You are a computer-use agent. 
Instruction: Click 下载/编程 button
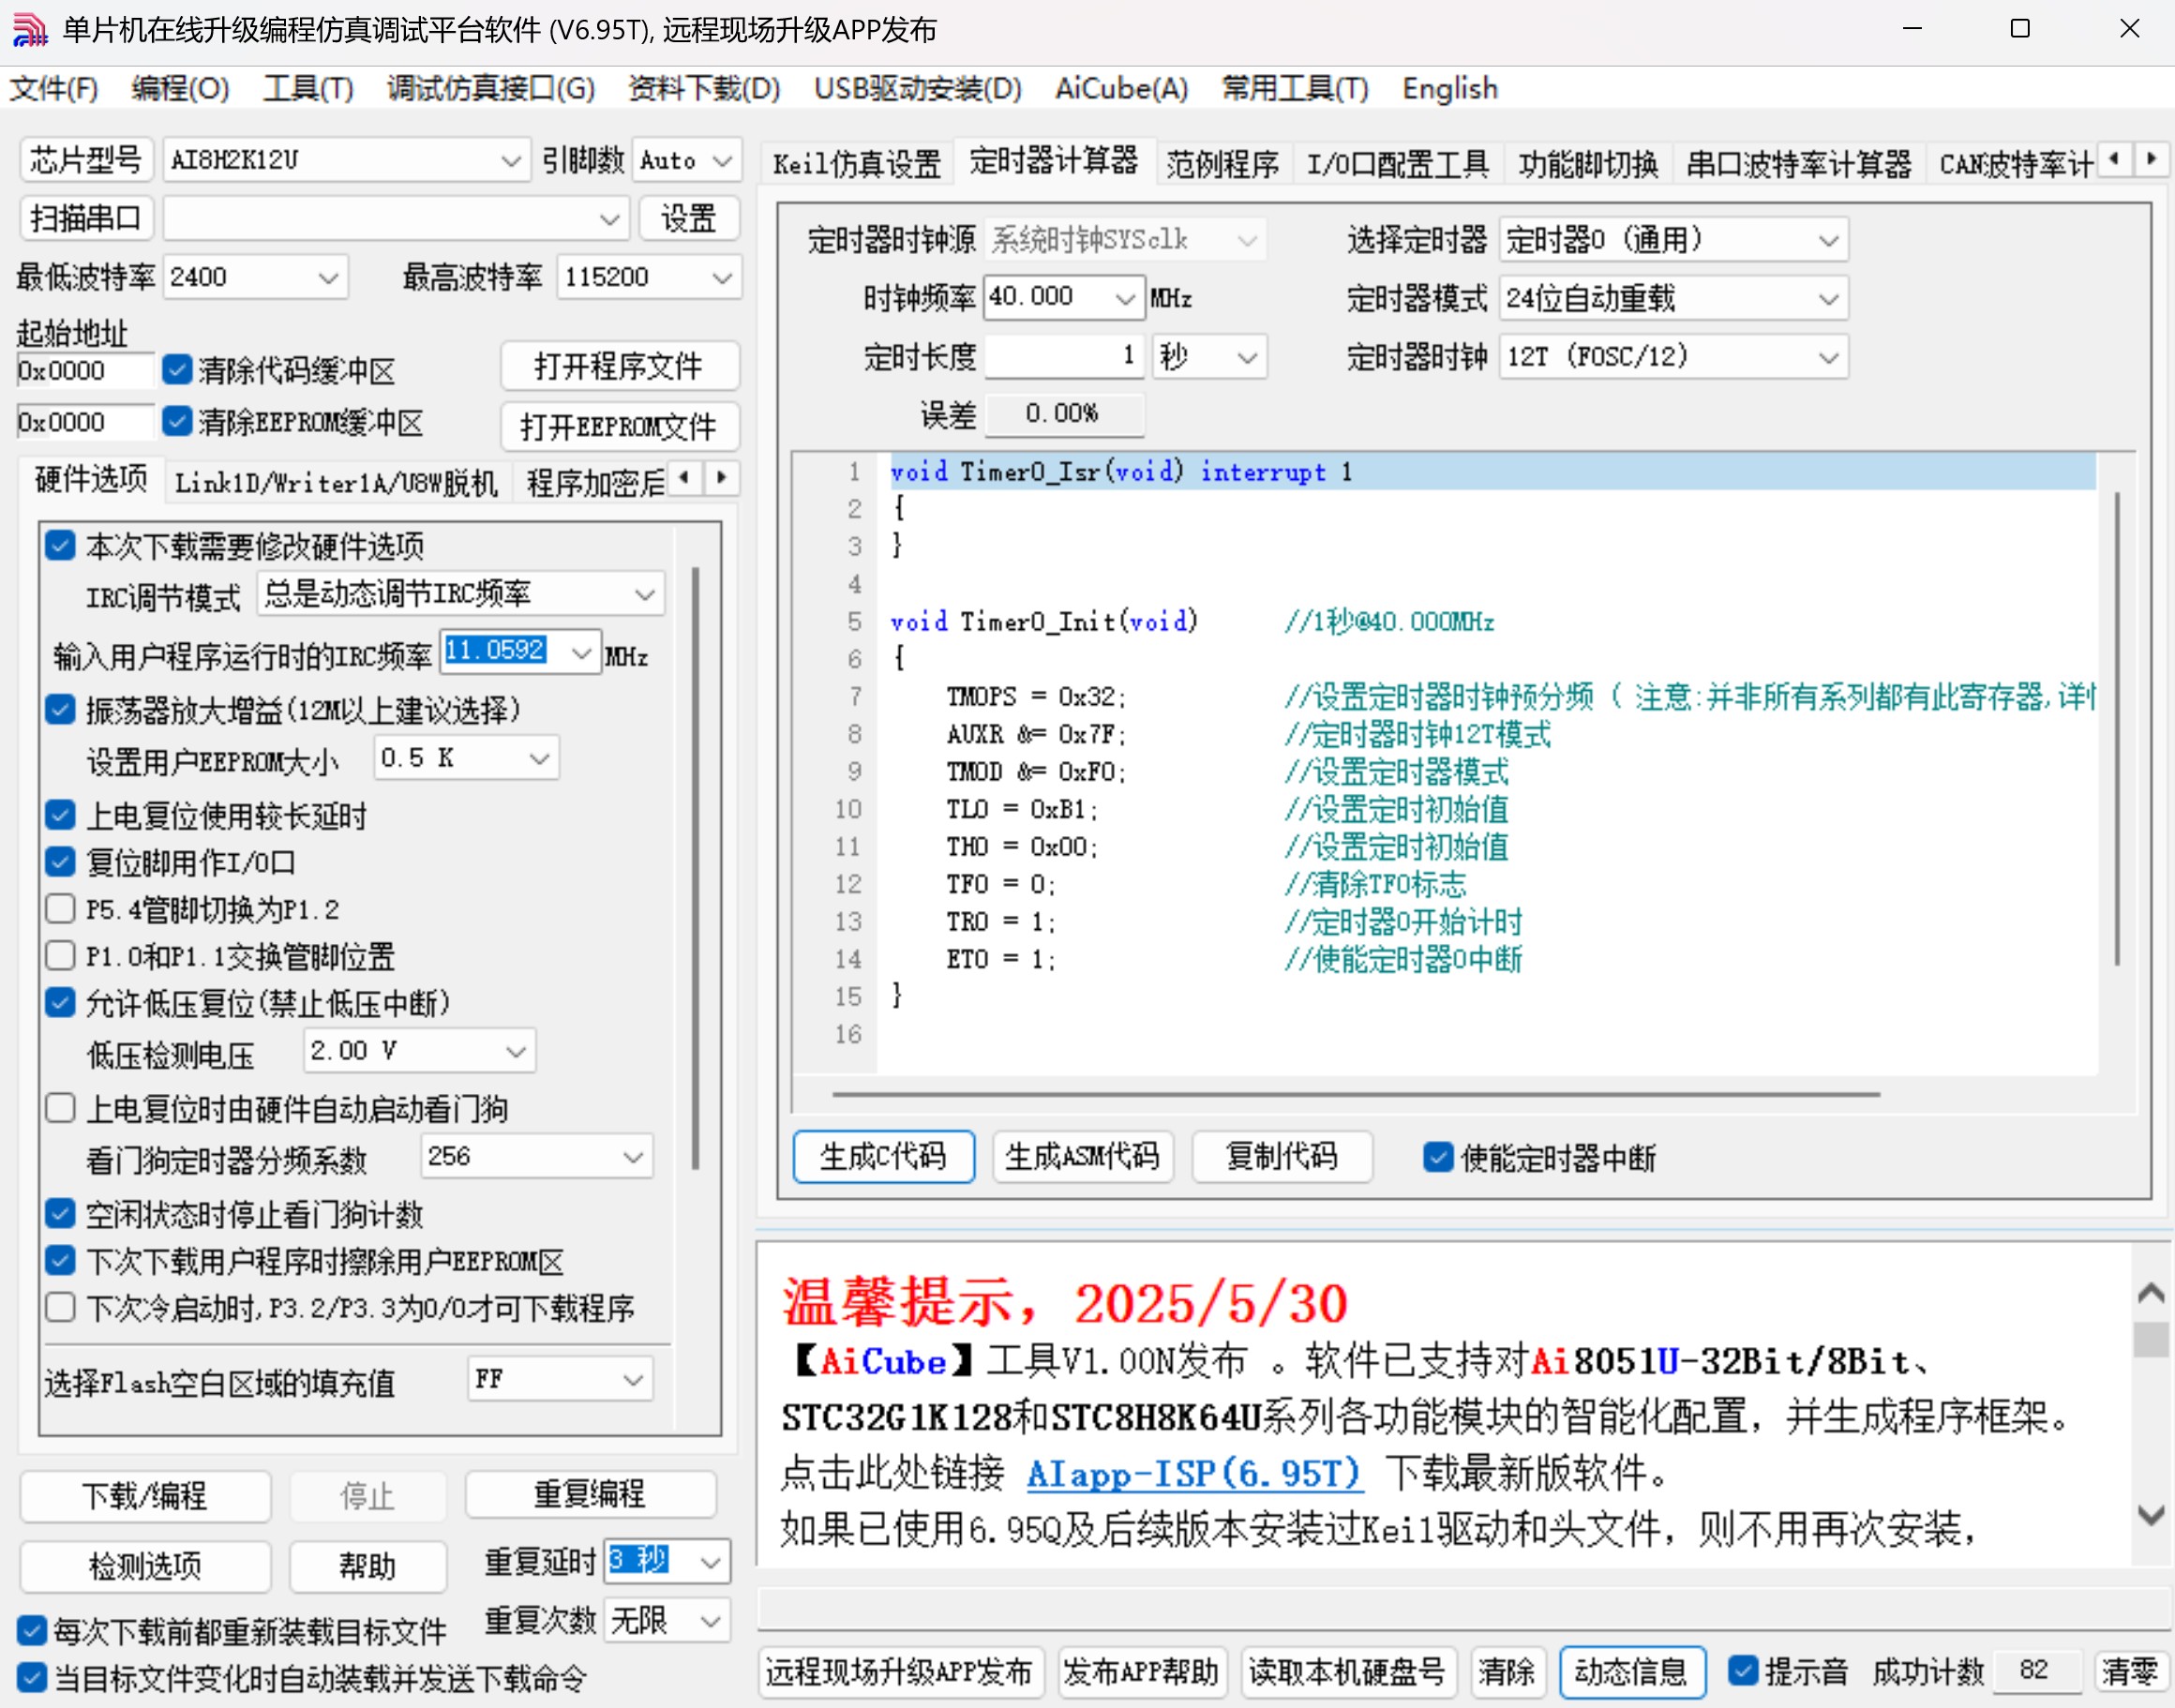pos(145,1495)
